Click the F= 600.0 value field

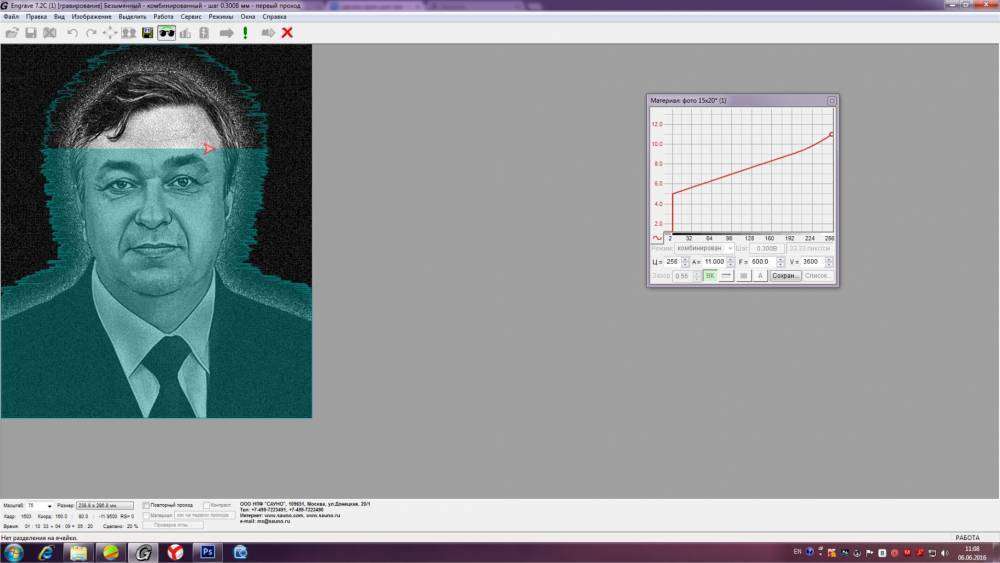[x=763, y=261]
